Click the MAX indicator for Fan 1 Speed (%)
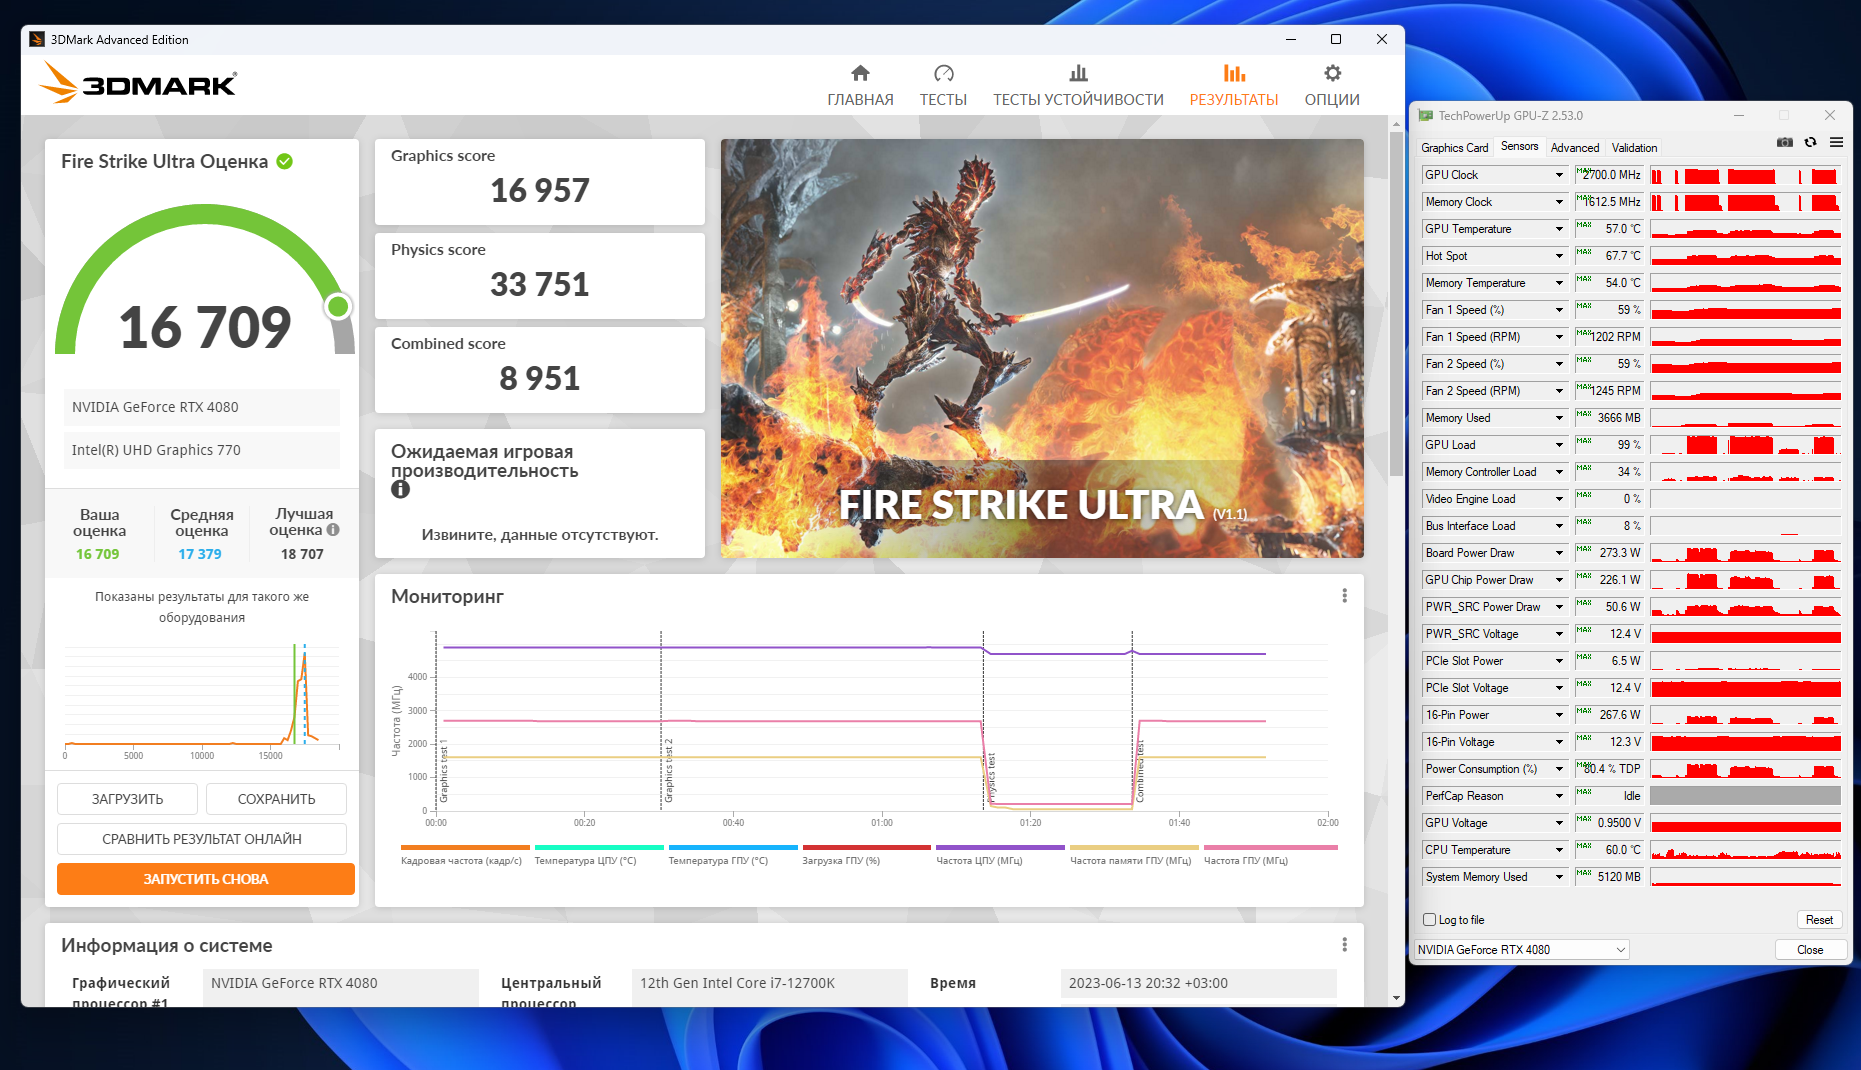1861x1070 pixels. click(1584, 306)
